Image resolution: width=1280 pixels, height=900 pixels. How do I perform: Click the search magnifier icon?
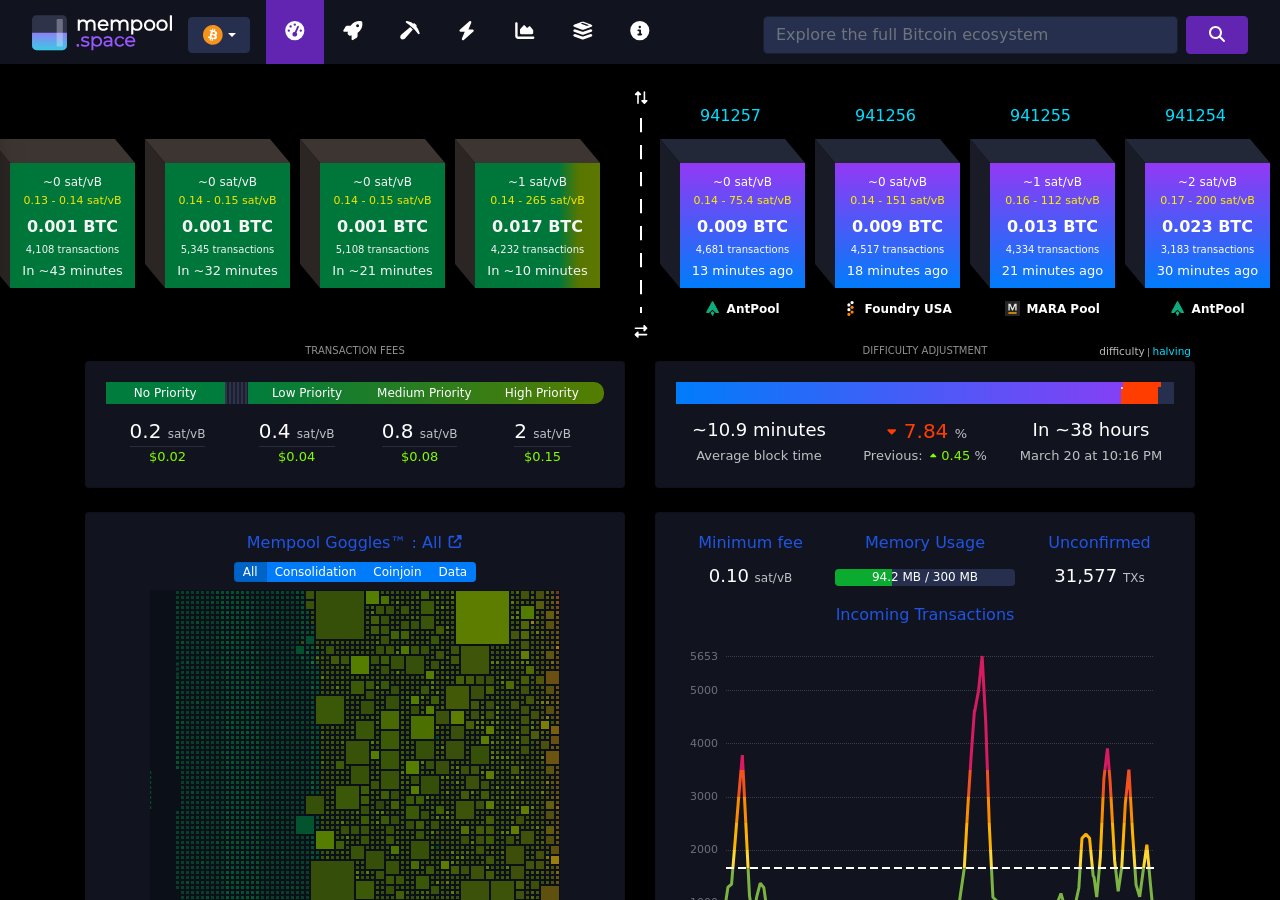coord(1216,34)
